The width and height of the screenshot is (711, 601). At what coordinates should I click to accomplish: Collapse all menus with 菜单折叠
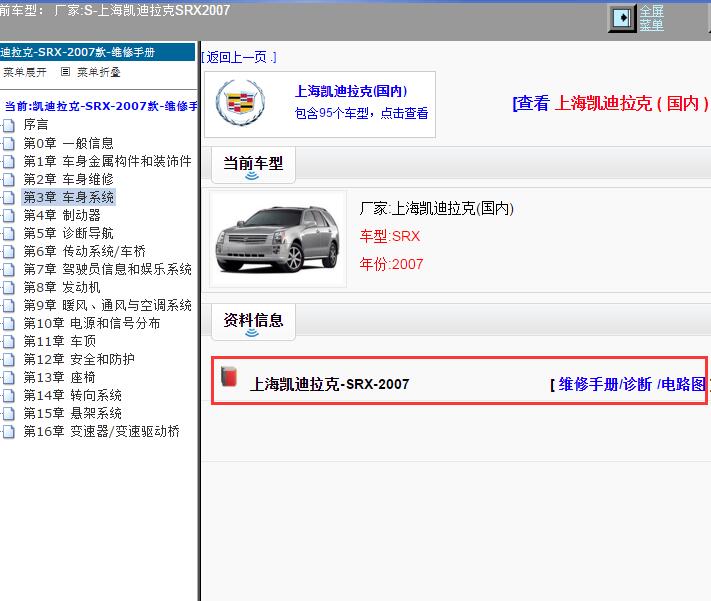98,72
